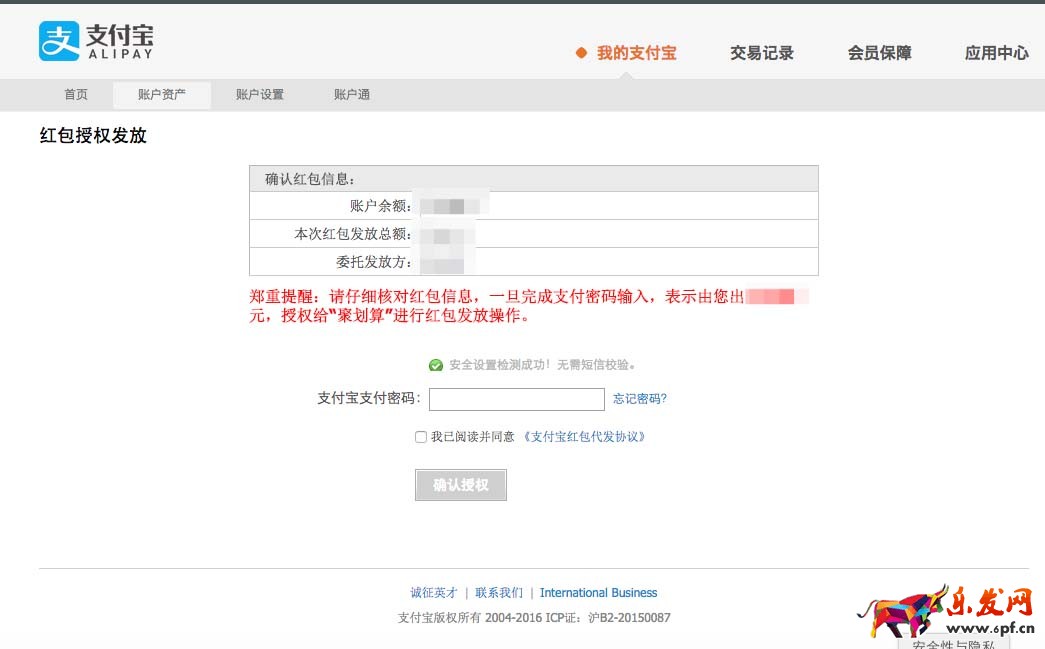Click inside the payment password input field
The width and height of the screenshot is (1045, 649).
516,399
